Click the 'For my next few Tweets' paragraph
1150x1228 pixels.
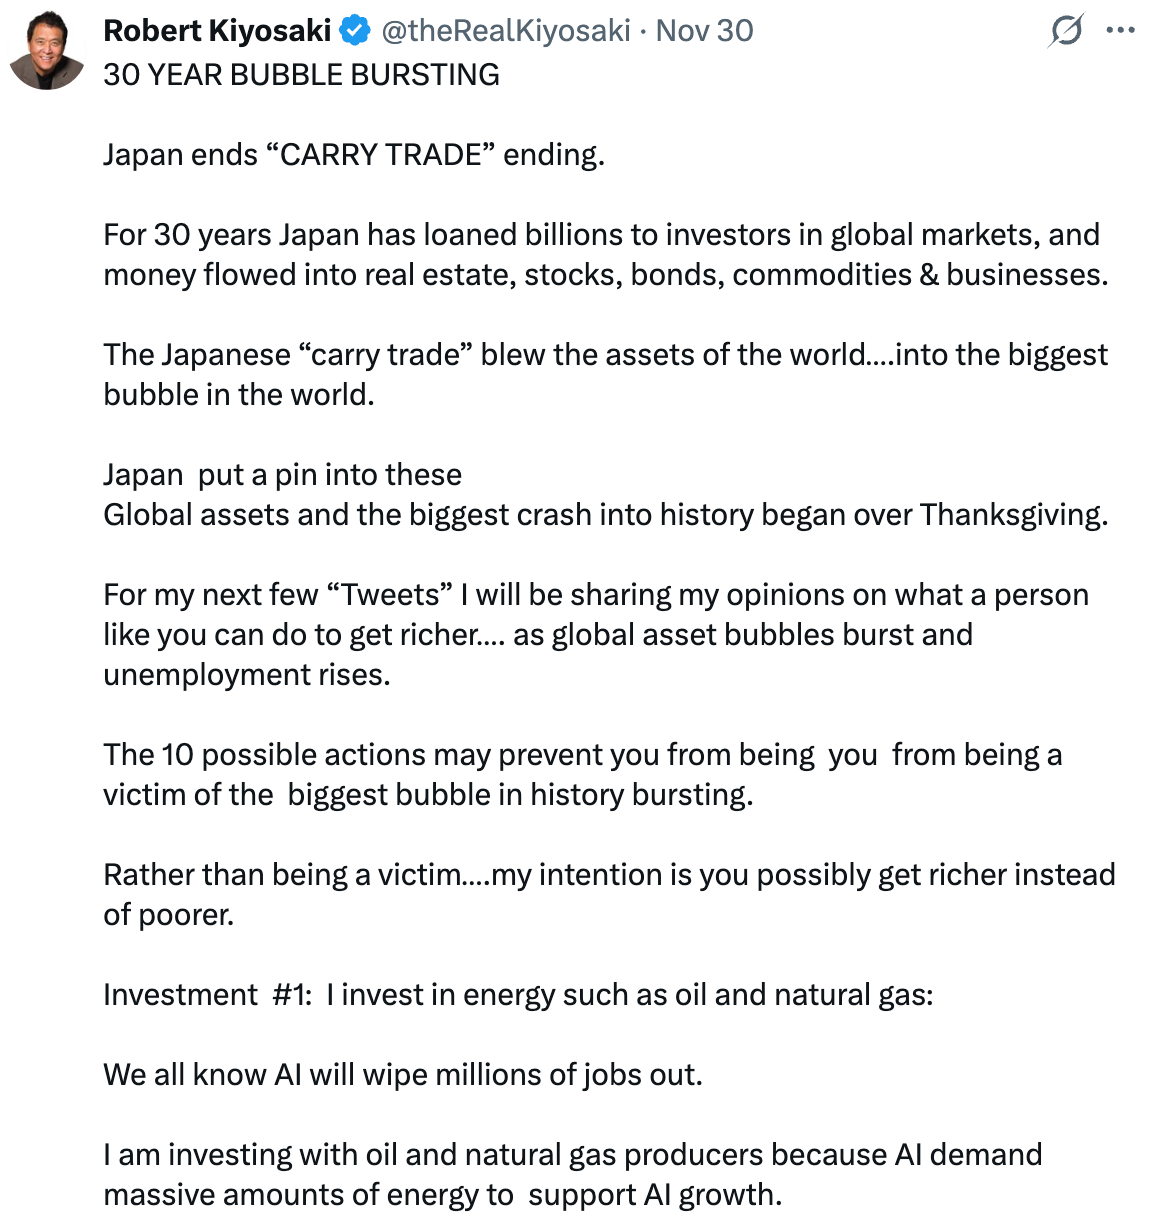[x=596, y=634]
